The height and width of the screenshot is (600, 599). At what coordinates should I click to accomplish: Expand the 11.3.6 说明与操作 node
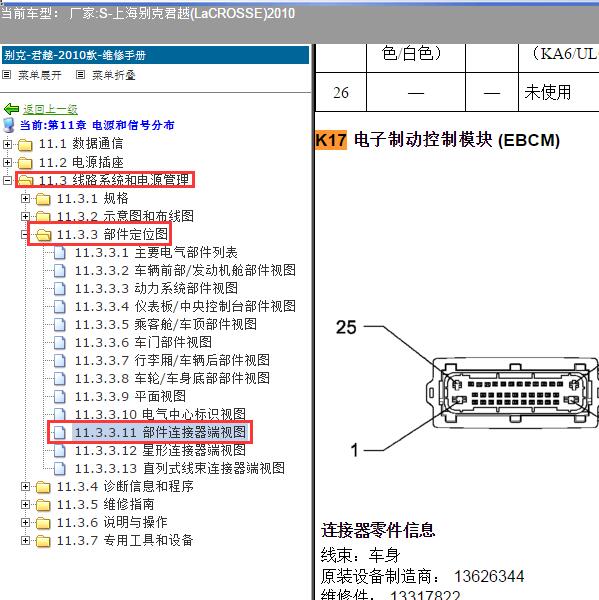click(x=25, y=522)
